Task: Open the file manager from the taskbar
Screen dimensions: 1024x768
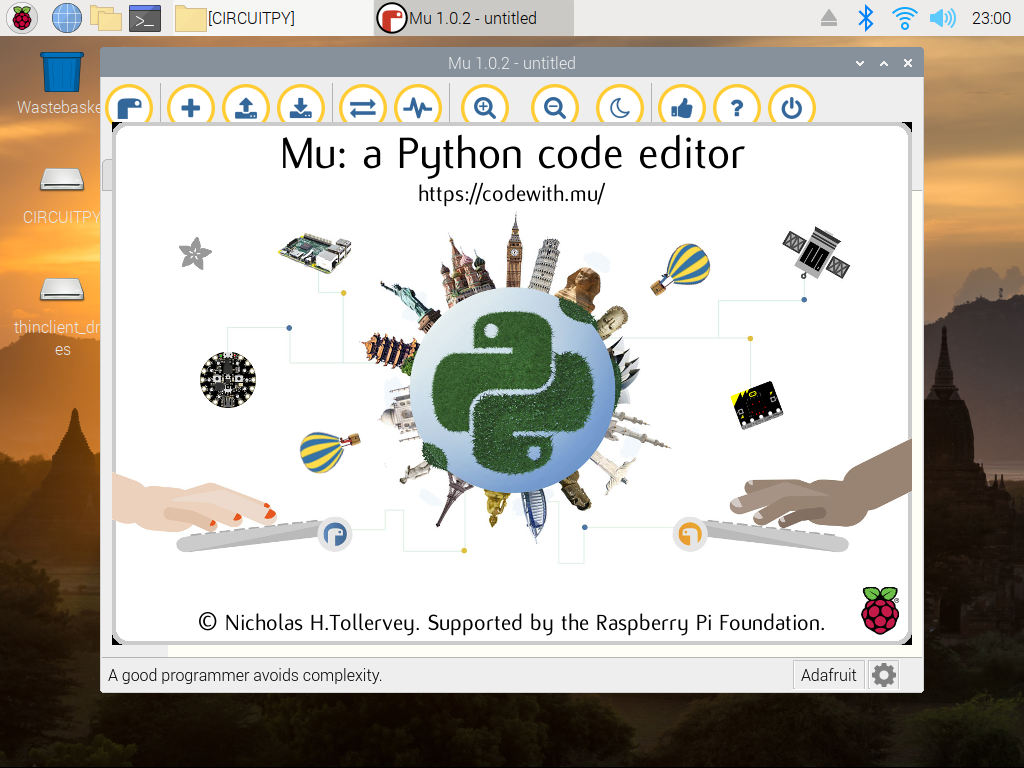Action: point(106,18)
